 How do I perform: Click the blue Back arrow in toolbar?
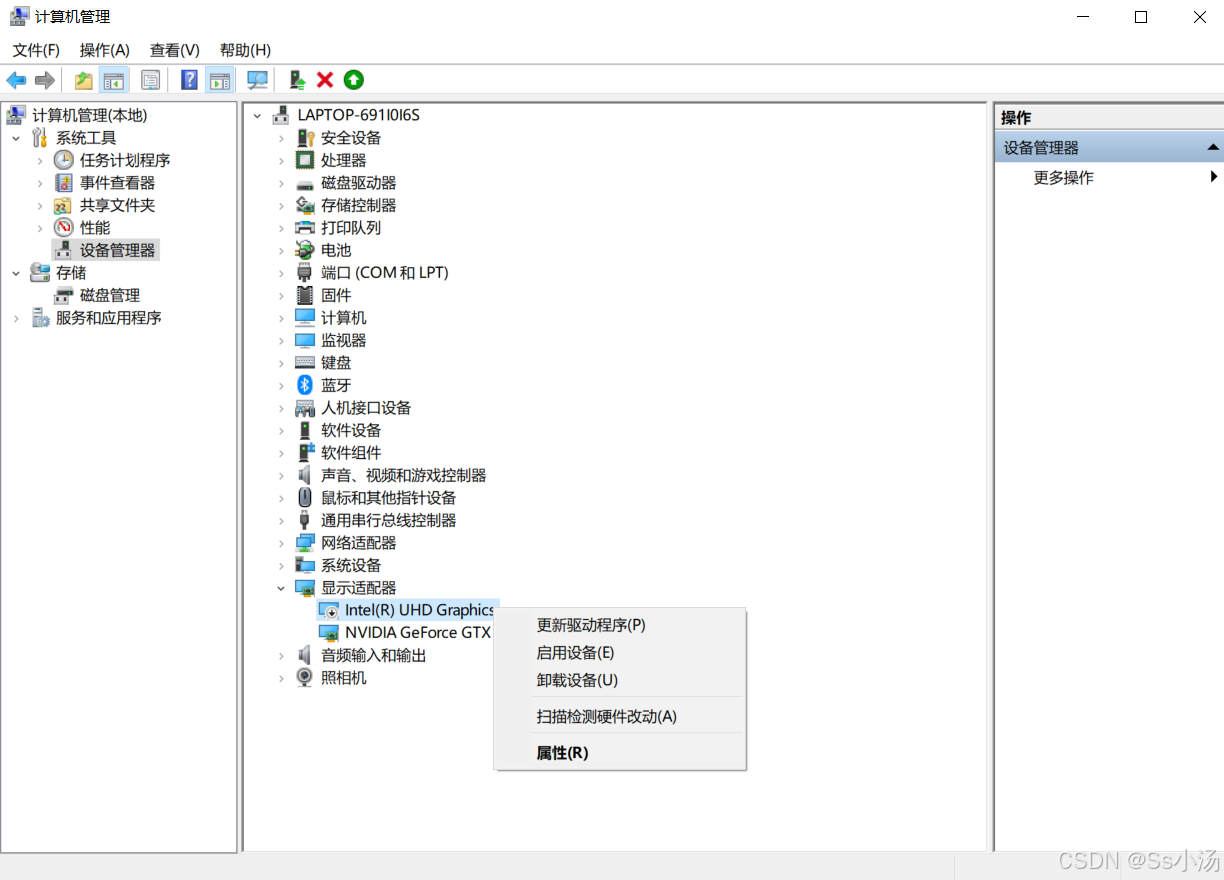(x=16, y=80)
